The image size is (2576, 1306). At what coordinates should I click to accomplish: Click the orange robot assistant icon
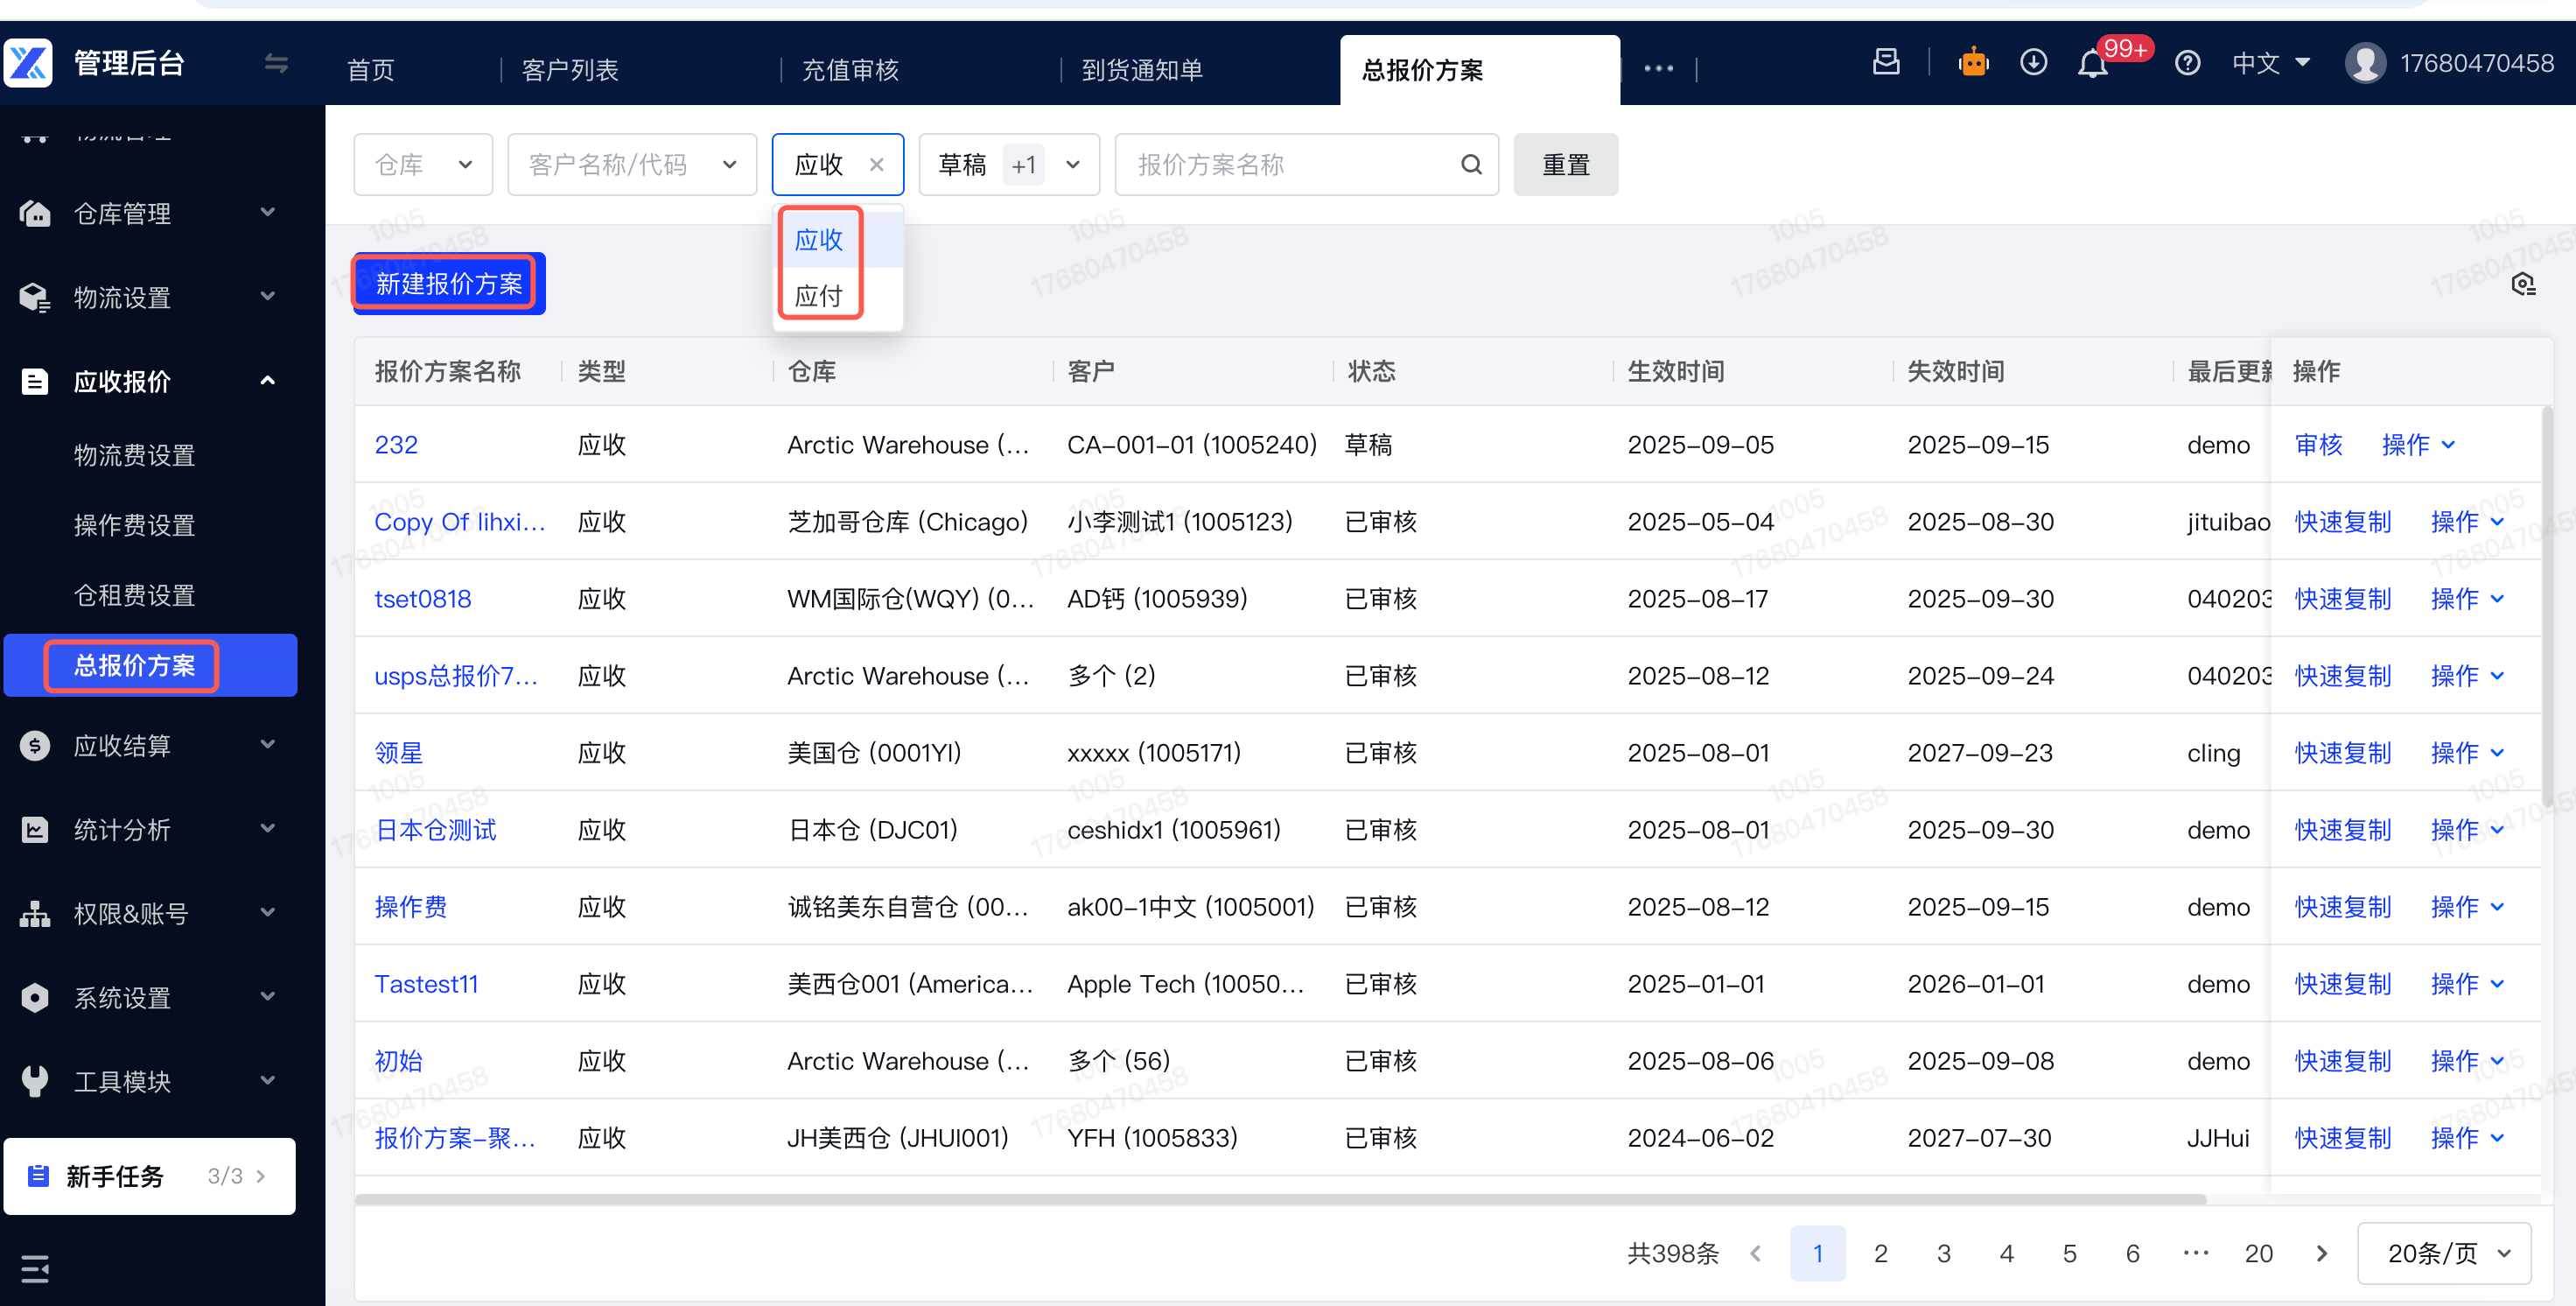coord(1973,63)
